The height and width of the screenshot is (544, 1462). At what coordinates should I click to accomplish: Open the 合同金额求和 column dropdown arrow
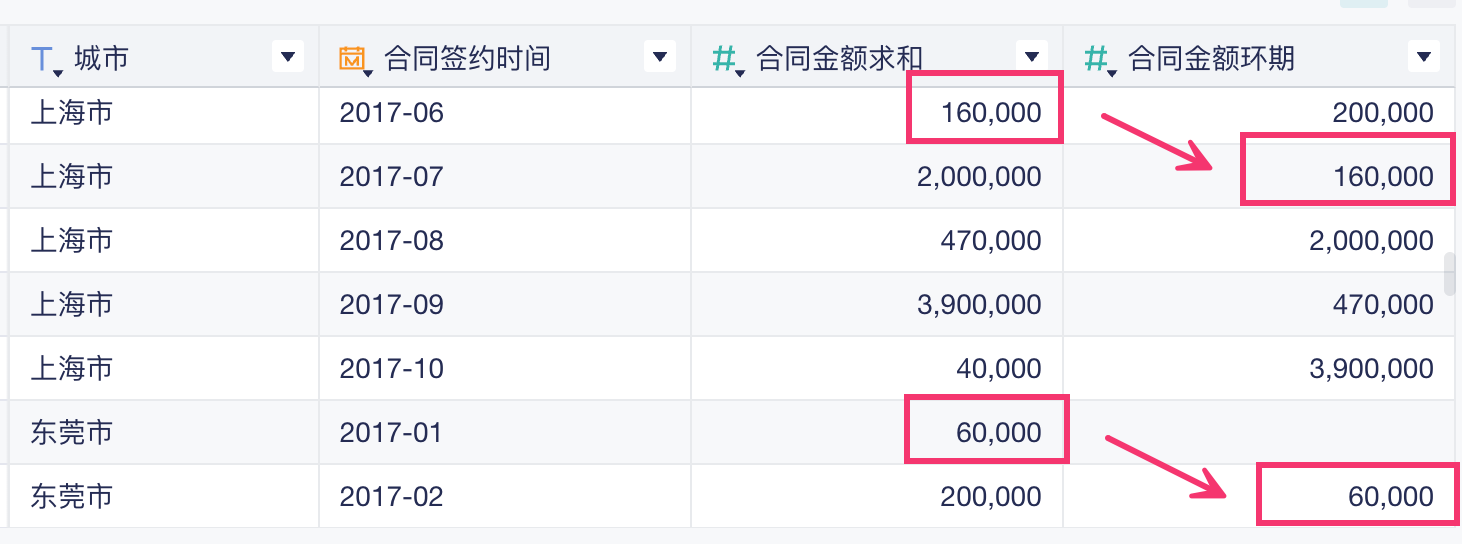coord(1031,57)
